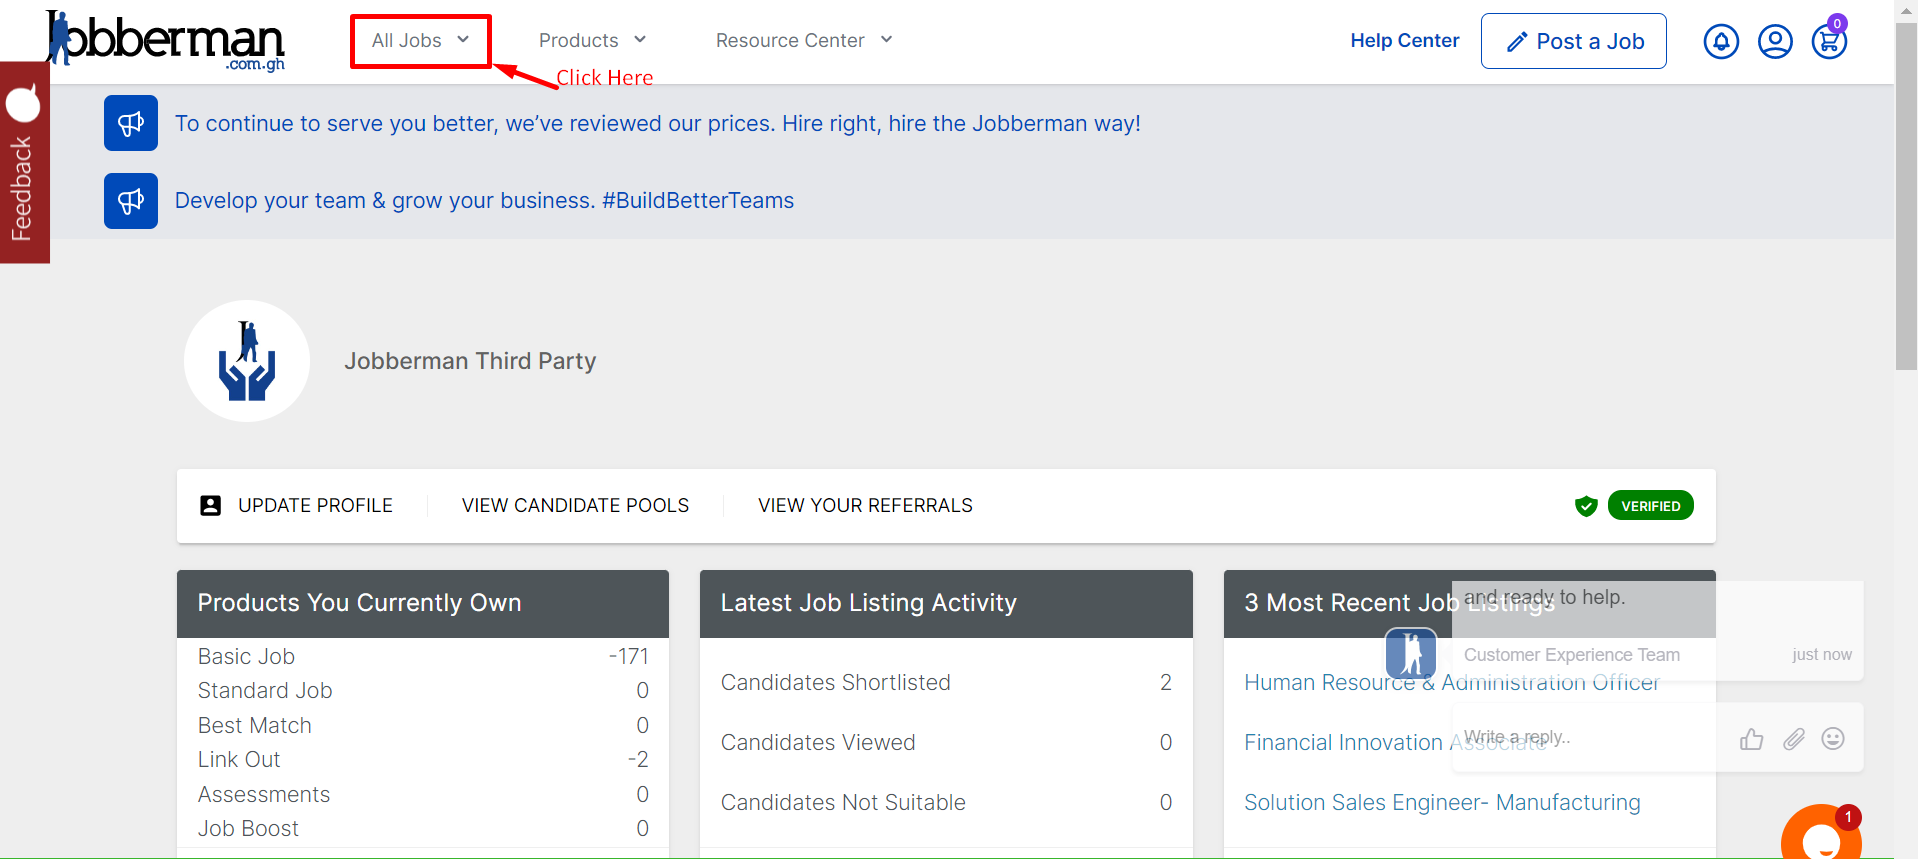Viewport: 1918px width, 859px height.
Task: Click the attachment paperclip in chat
Action: coord(1794,739)
